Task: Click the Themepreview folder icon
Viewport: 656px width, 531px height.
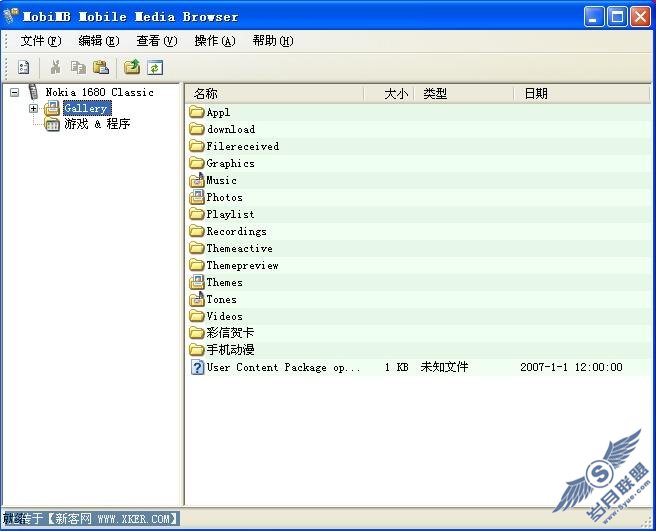Action: point(197,265)
